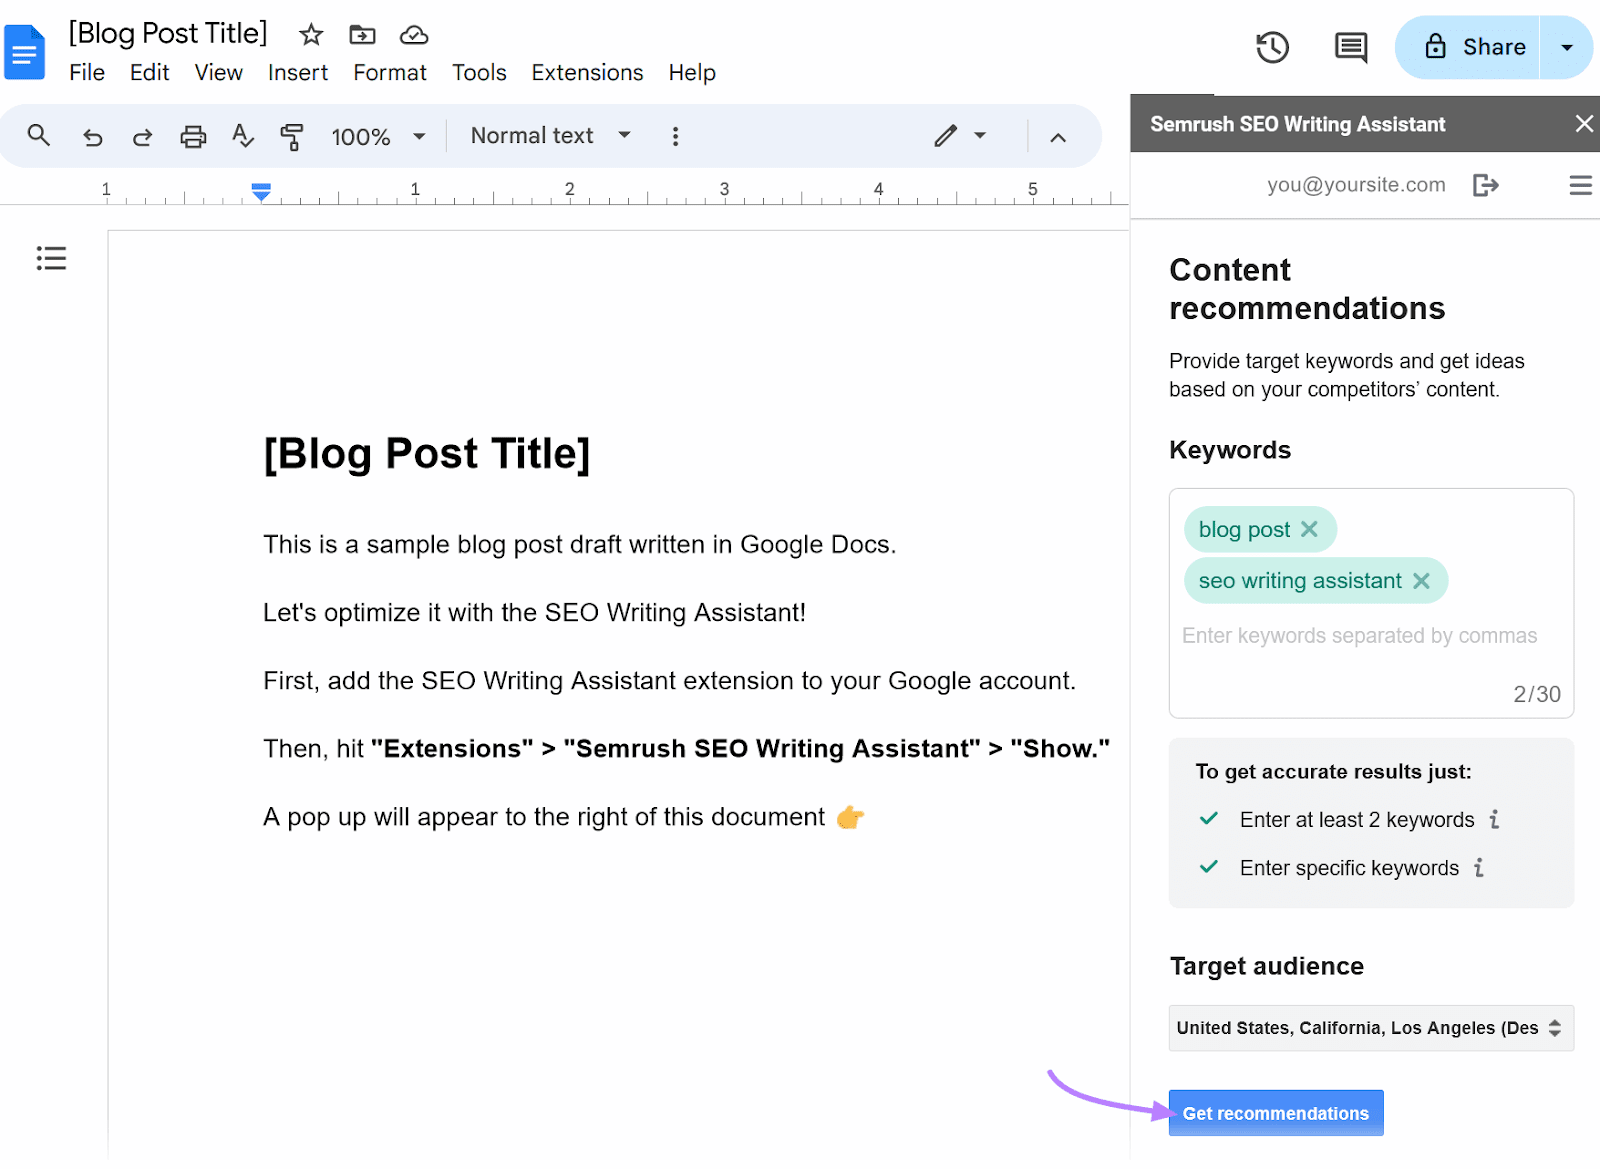1600x1169 pixels.
Task: Star this document as favorite
Action: coord(310,34)
